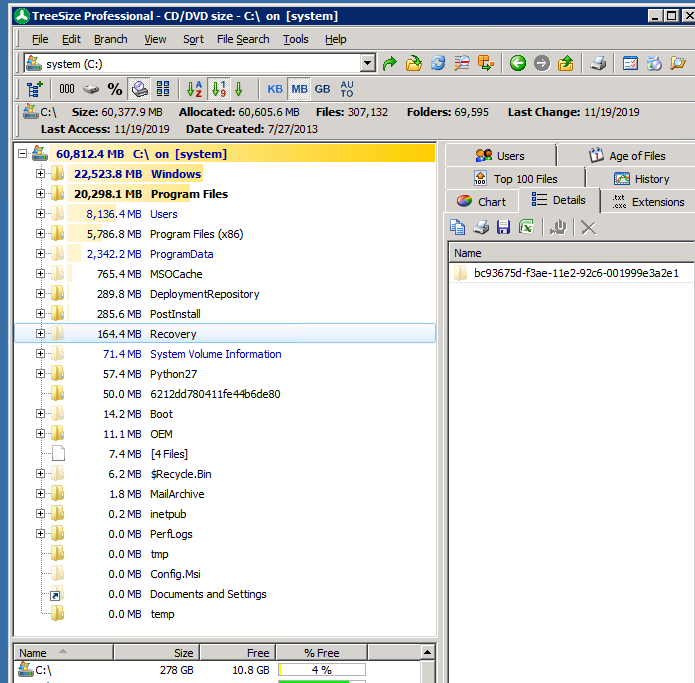
Task: Click the grid view icon beside size mode
Action: (x=163, y=89)
